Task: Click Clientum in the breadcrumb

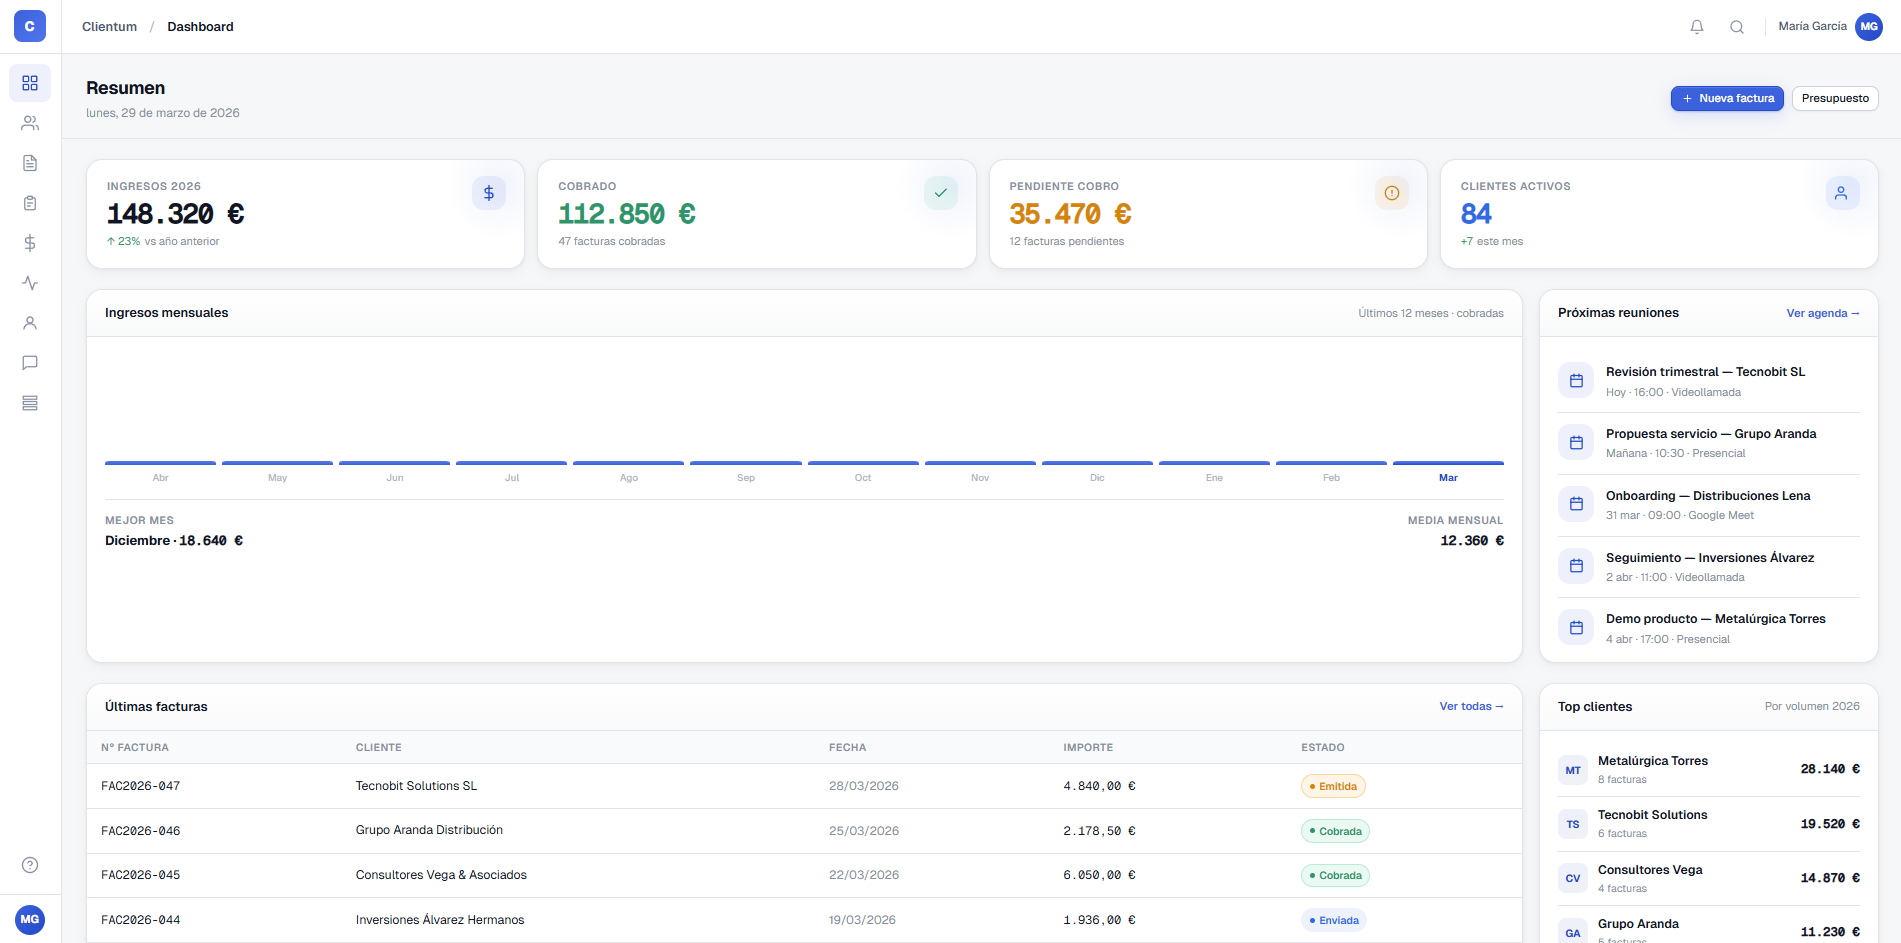Action: (x=109, y=27)
